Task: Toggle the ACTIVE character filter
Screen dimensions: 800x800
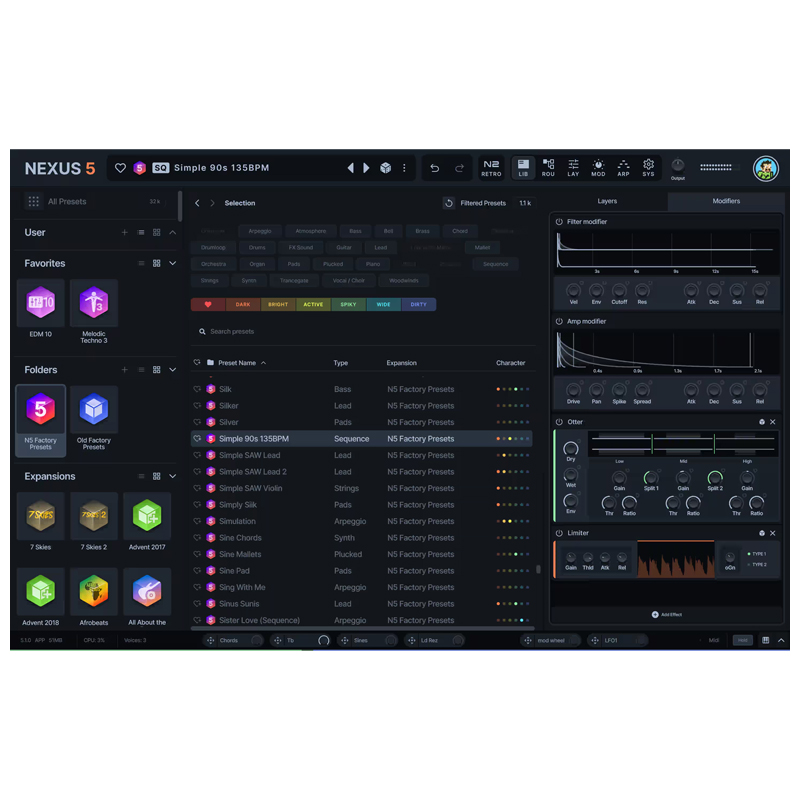Action: (313, 305)
